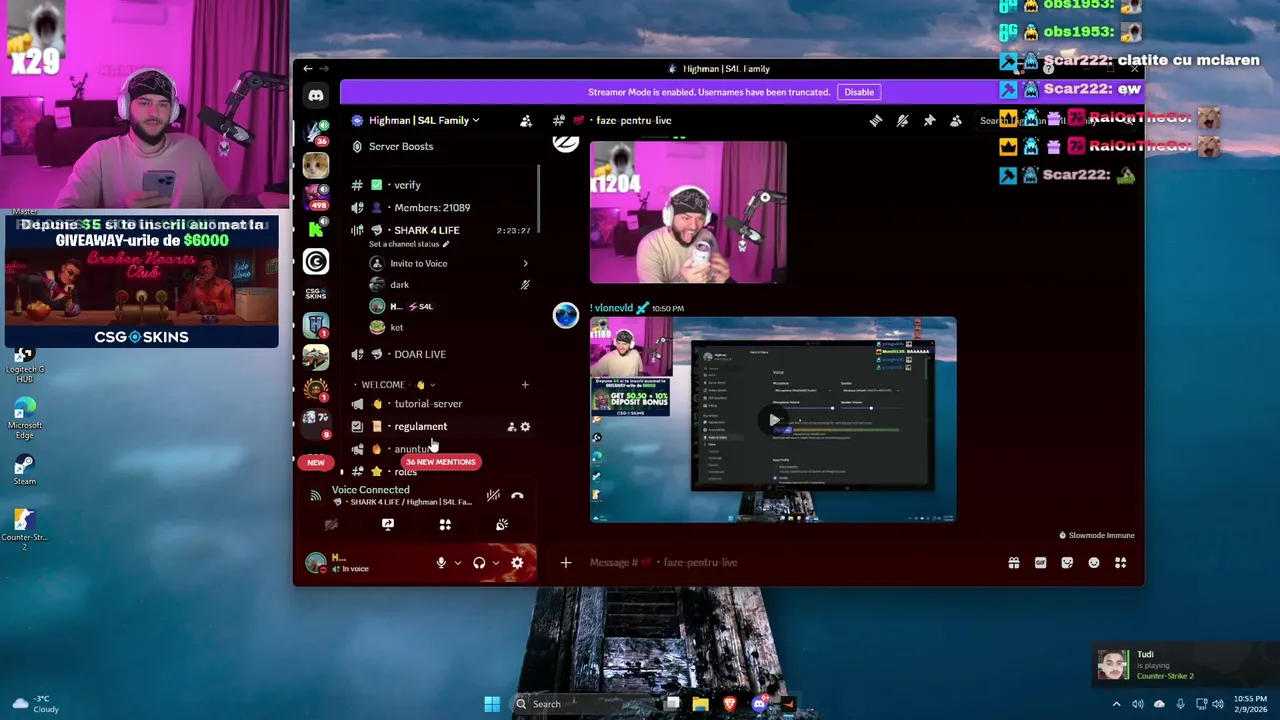The width and height of the screenshot is (1280, 720).
Task: Play the posted desktop video
Action: pyautogui.click(x=773, y=420)
